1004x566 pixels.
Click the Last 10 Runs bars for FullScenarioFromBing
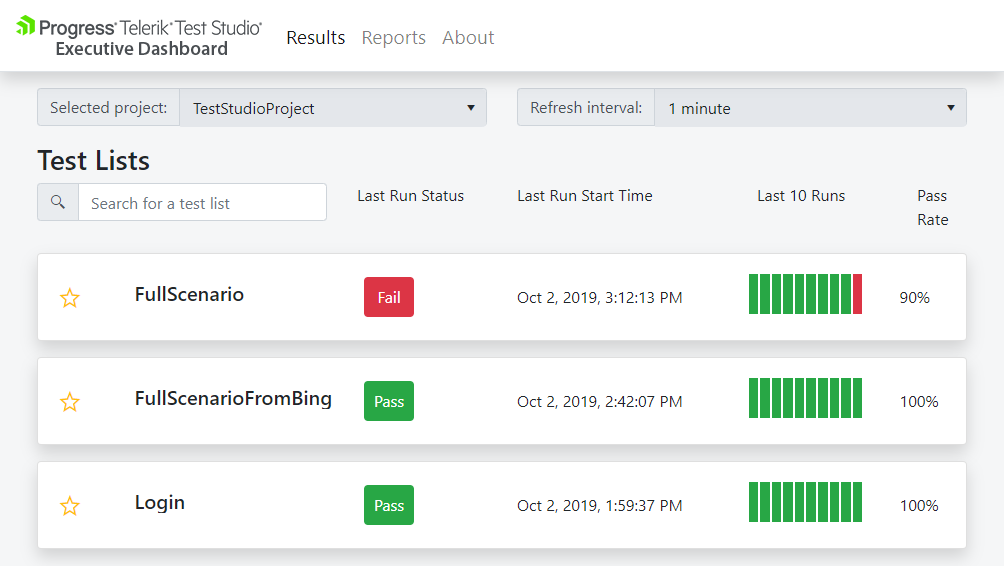point(806,398)
